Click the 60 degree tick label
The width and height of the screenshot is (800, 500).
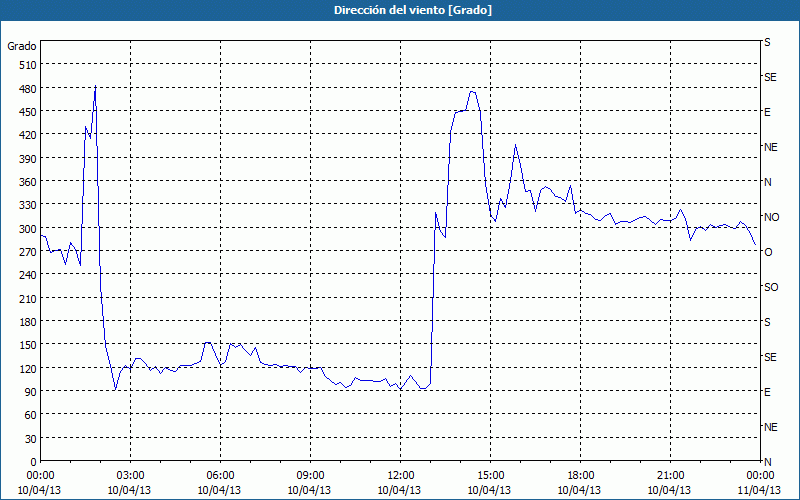[31, 415]
